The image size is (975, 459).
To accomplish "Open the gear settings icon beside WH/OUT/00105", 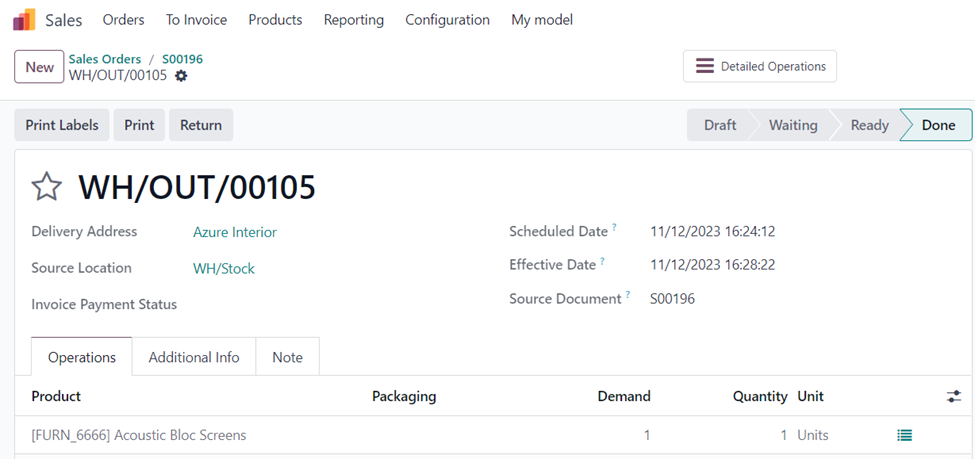I will coord(181,76).
